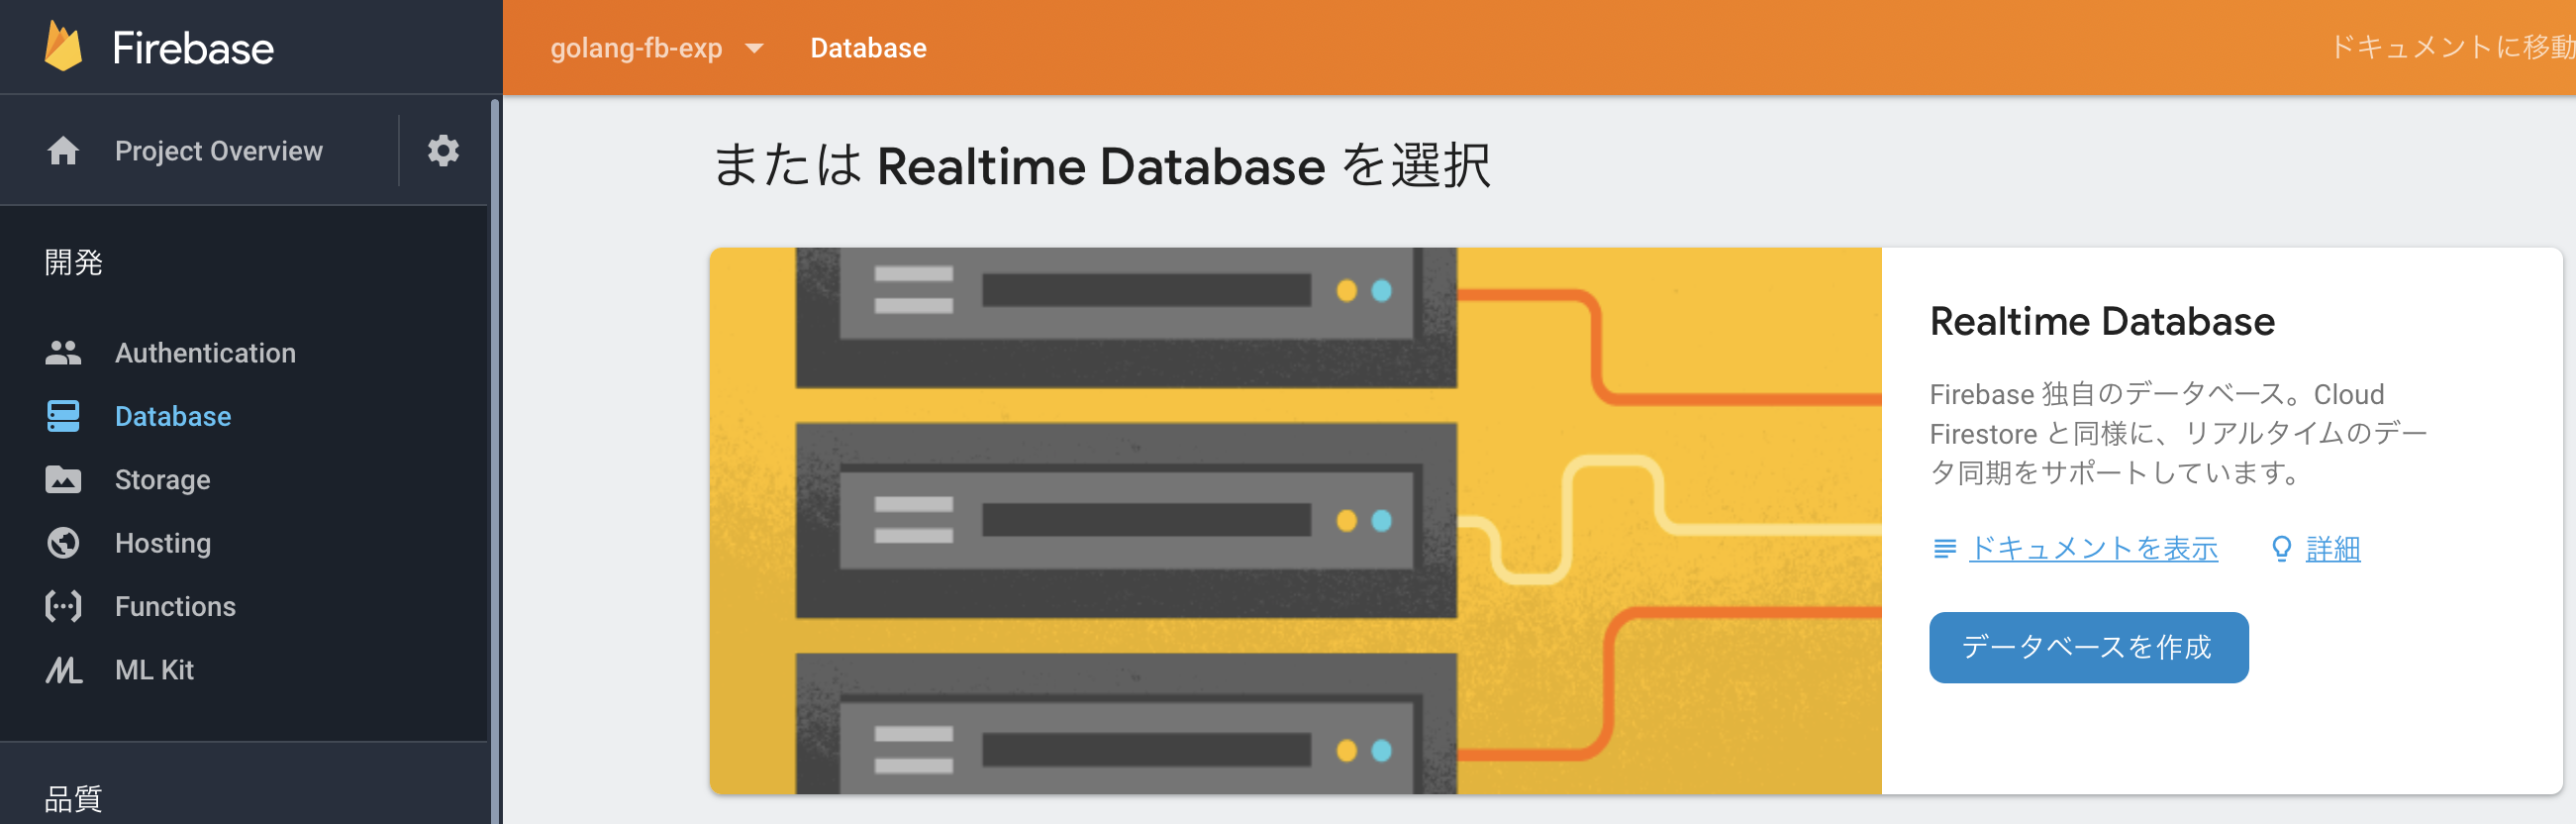Click the Authentication people icon
Screen dimensions: 2576x824
pos(63,353)
